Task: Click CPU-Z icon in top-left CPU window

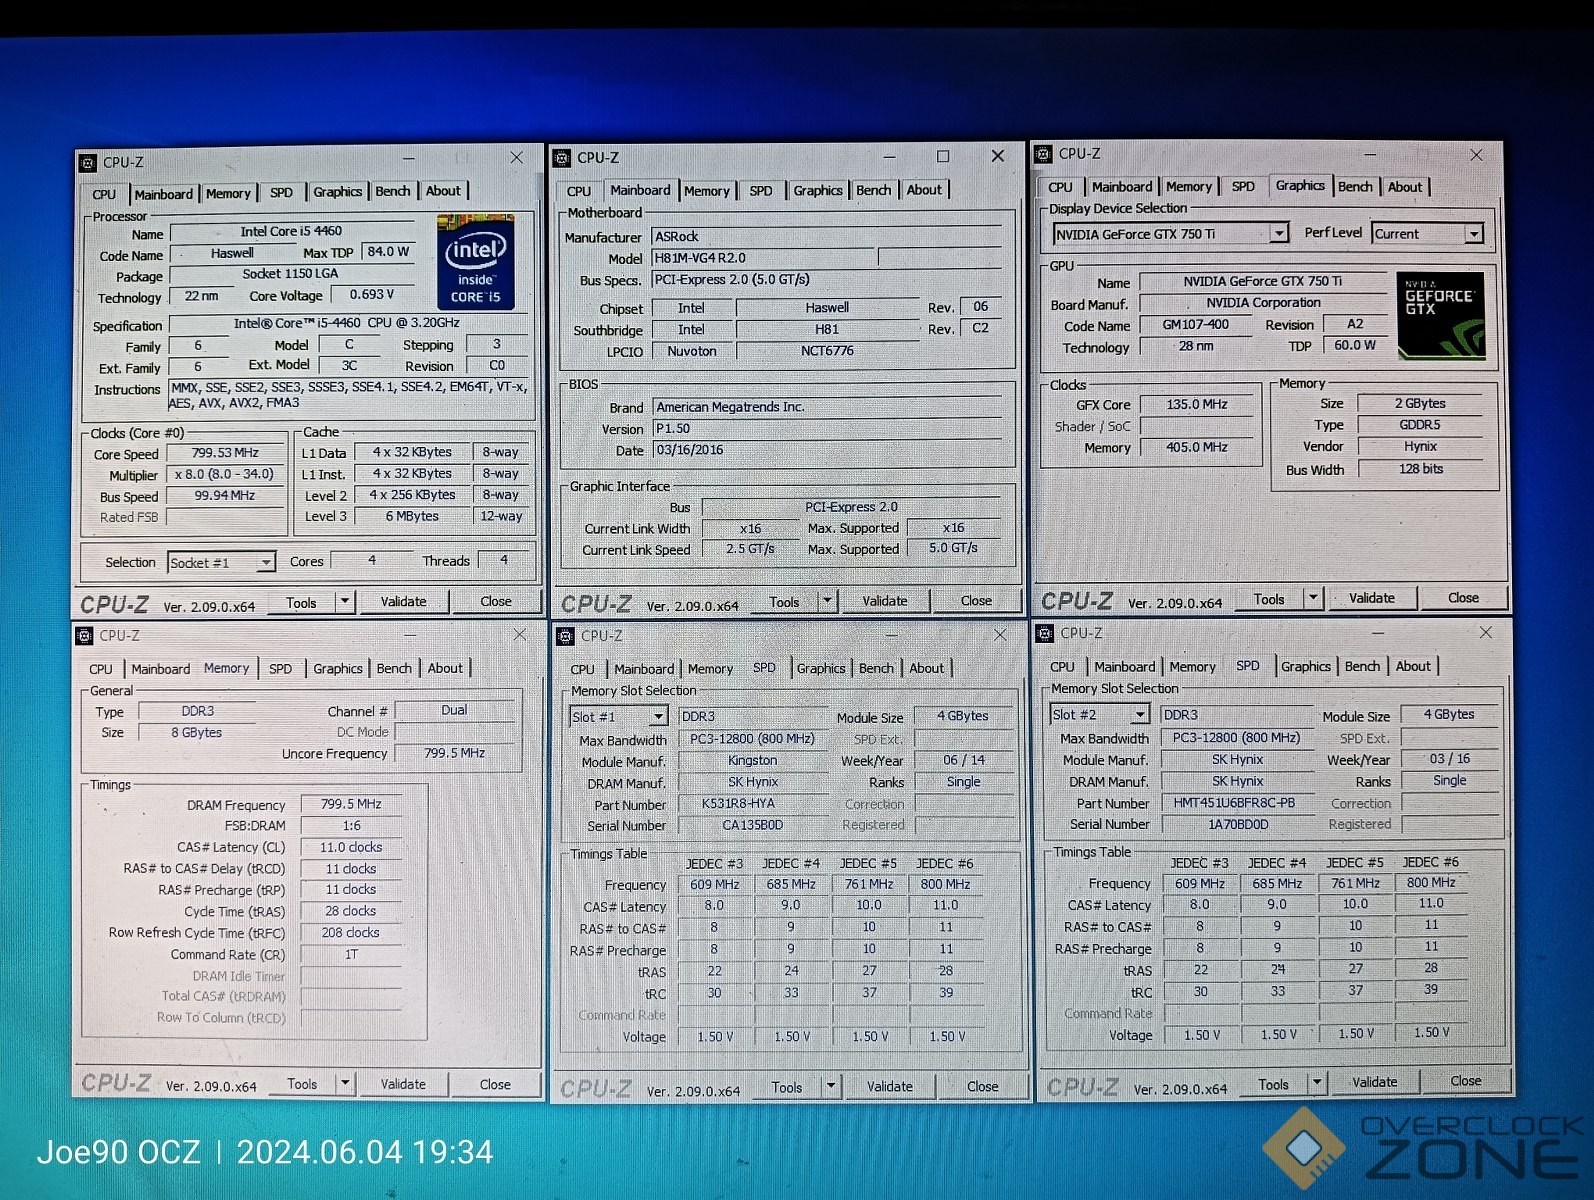Action: click(88, 162)
